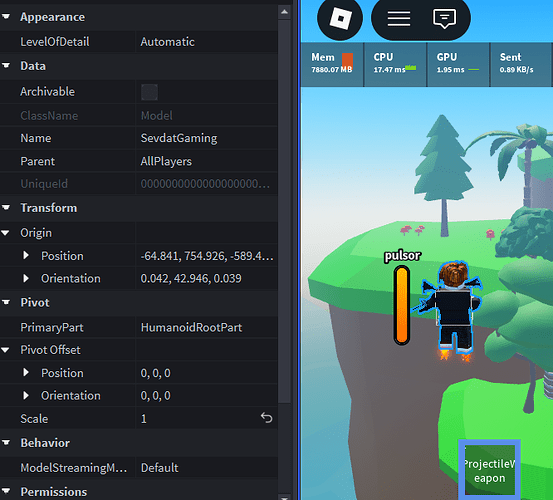This screenshot has height=500, width=553.
Task: Click the PrimaryPart value HumanoidRootPart
Action: click(207, 327)
